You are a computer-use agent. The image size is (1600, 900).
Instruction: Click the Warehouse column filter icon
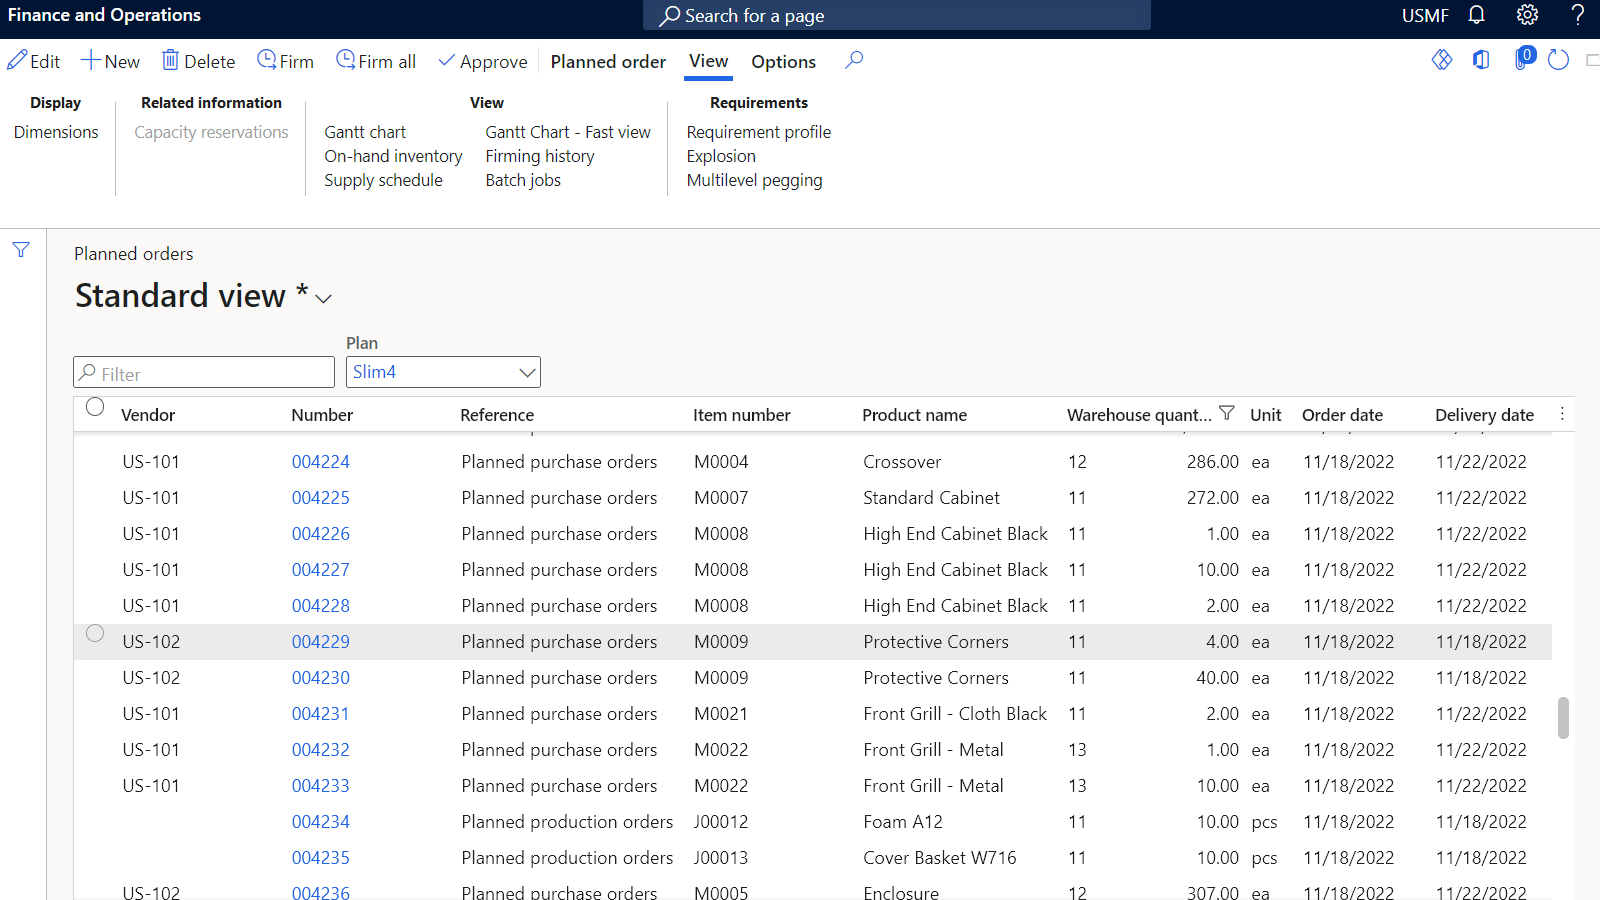(1227, 413)
